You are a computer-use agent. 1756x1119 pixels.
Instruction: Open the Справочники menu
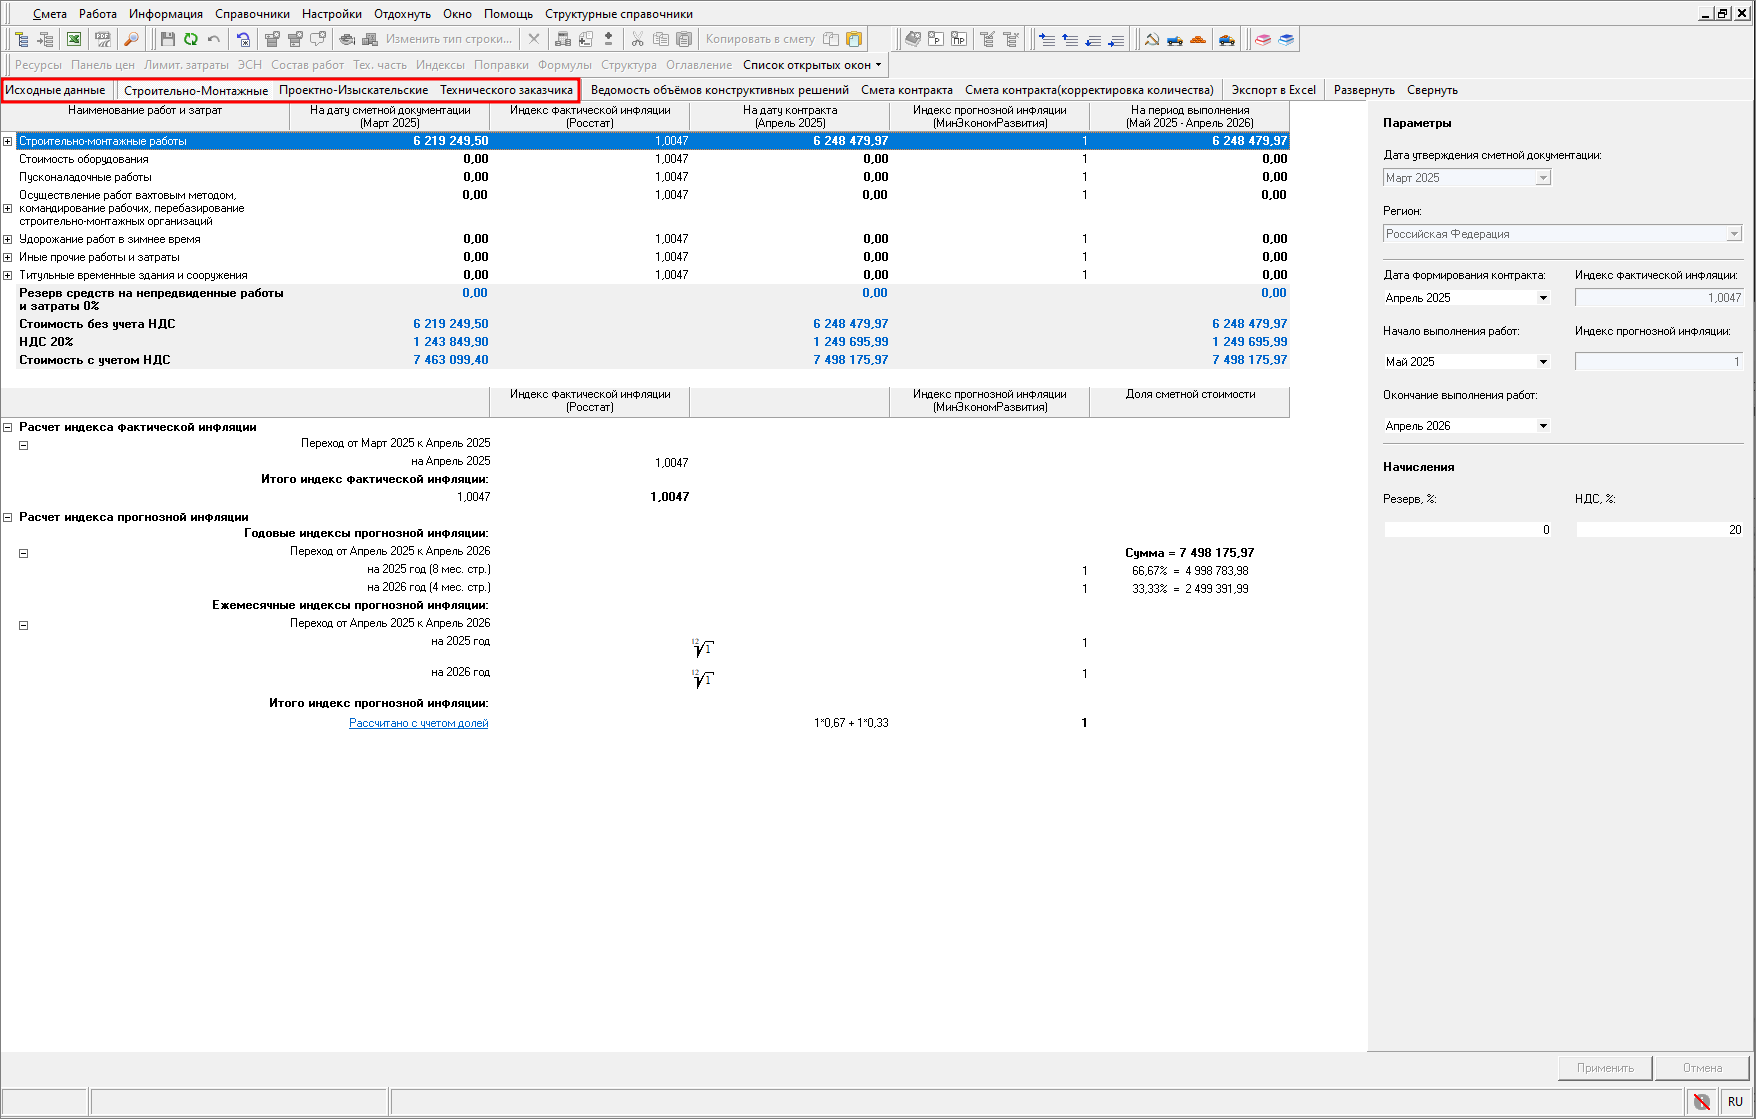pyautogui.click(x=252, y=14)
